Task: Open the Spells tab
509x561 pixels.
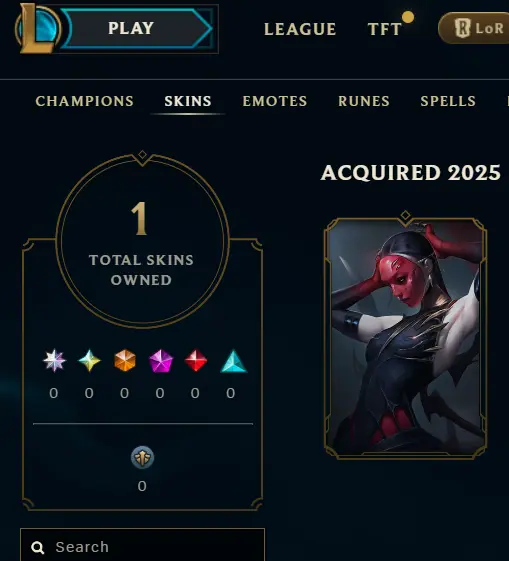Action: 448,101
